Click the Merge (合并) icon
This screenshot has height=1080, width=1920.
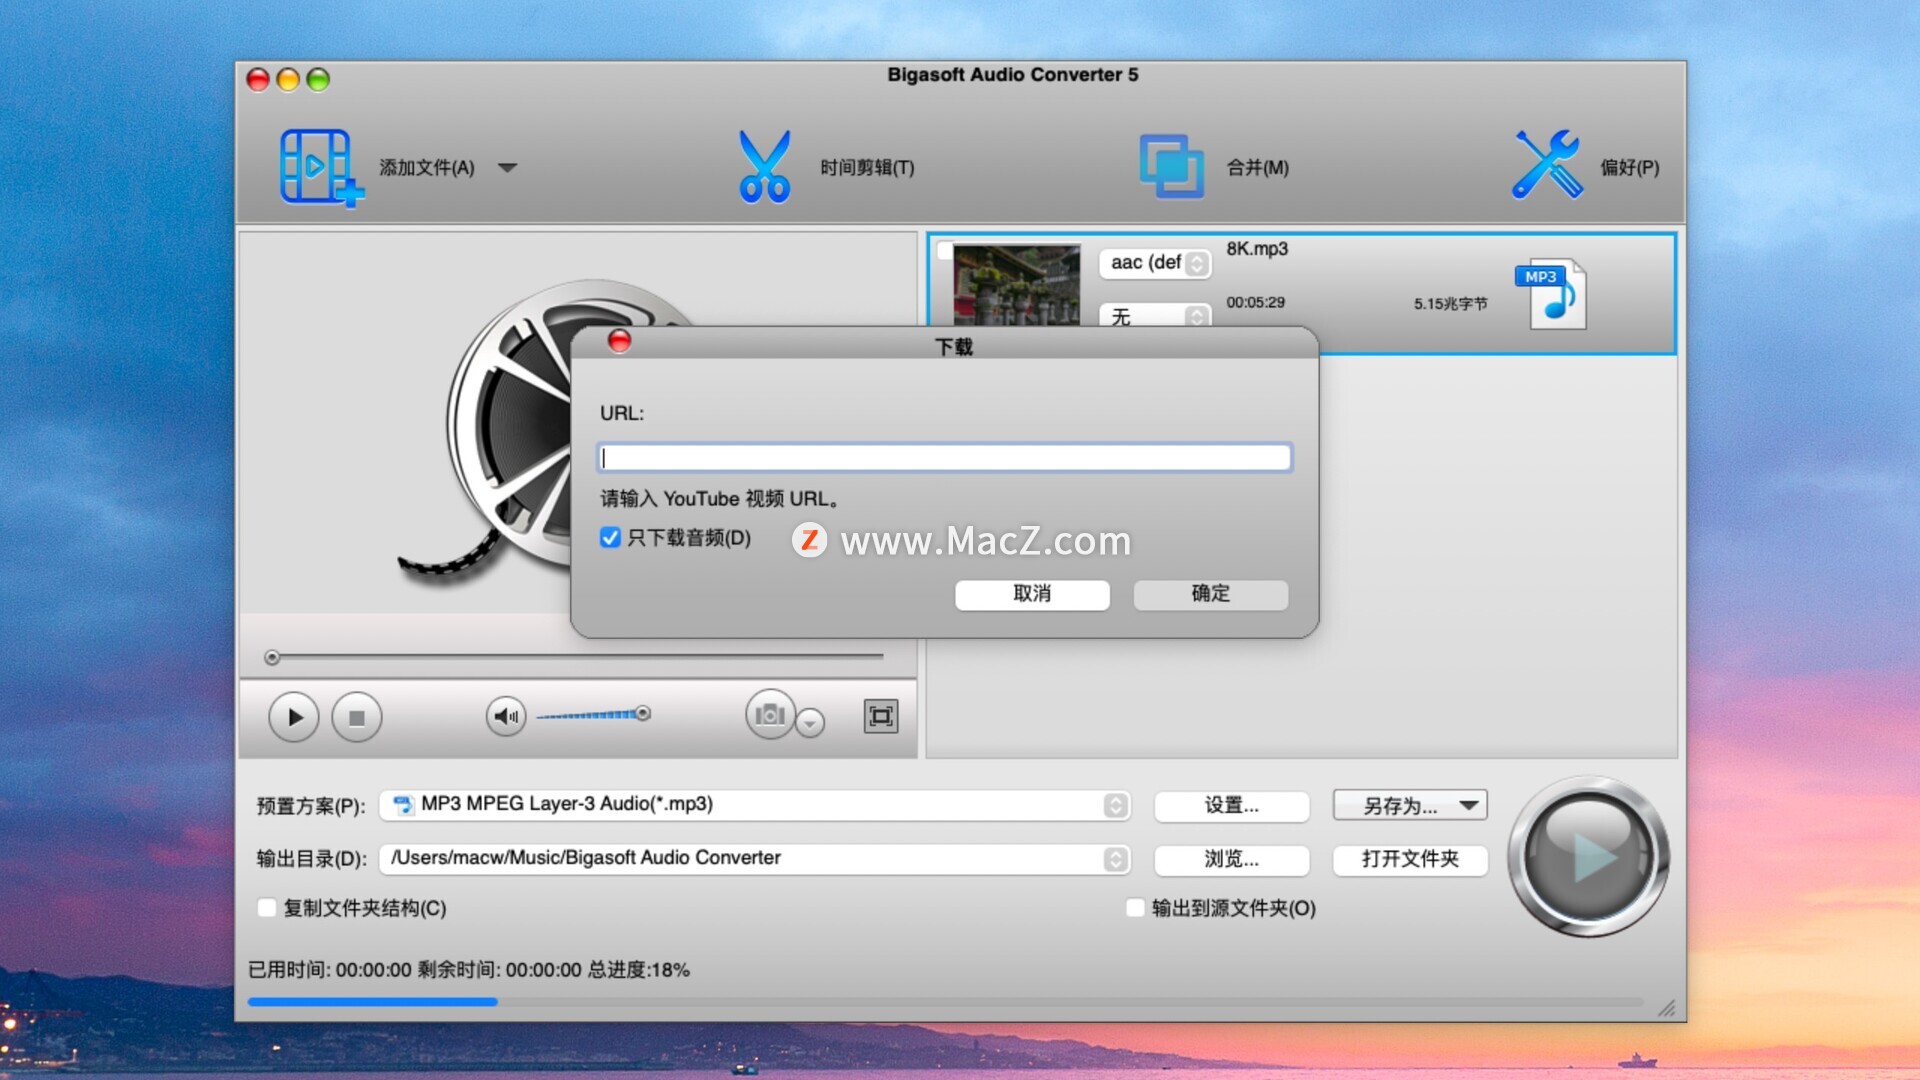(x=1171, y=167)
